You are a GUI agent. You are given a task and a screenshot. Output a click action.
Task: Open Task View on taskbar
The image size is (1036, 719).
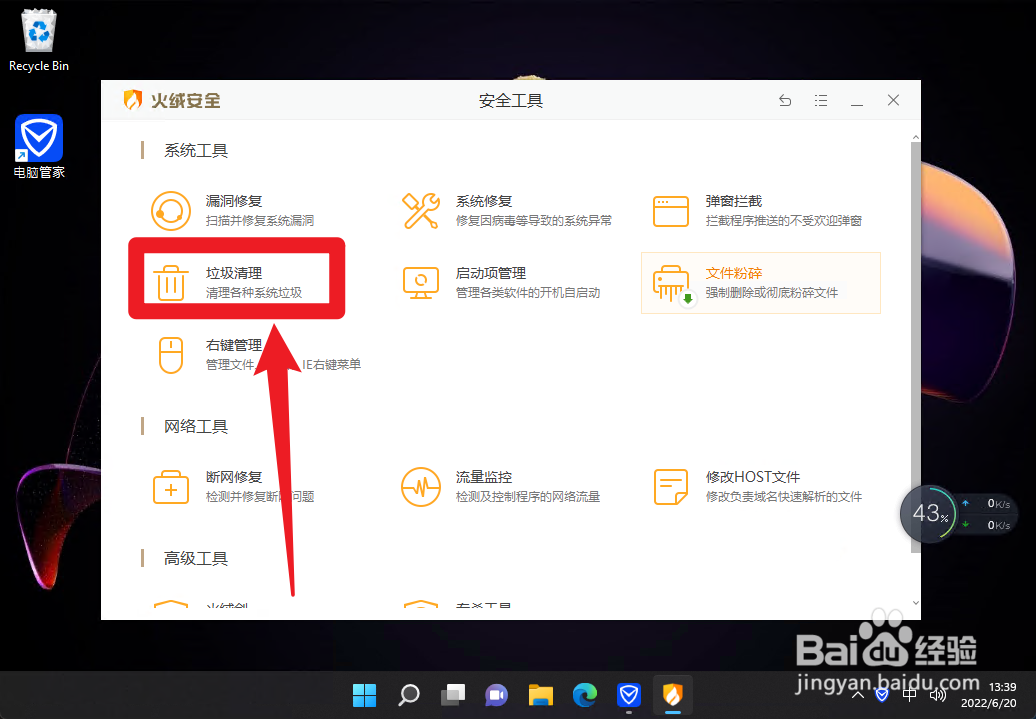[x=453, y=695]
